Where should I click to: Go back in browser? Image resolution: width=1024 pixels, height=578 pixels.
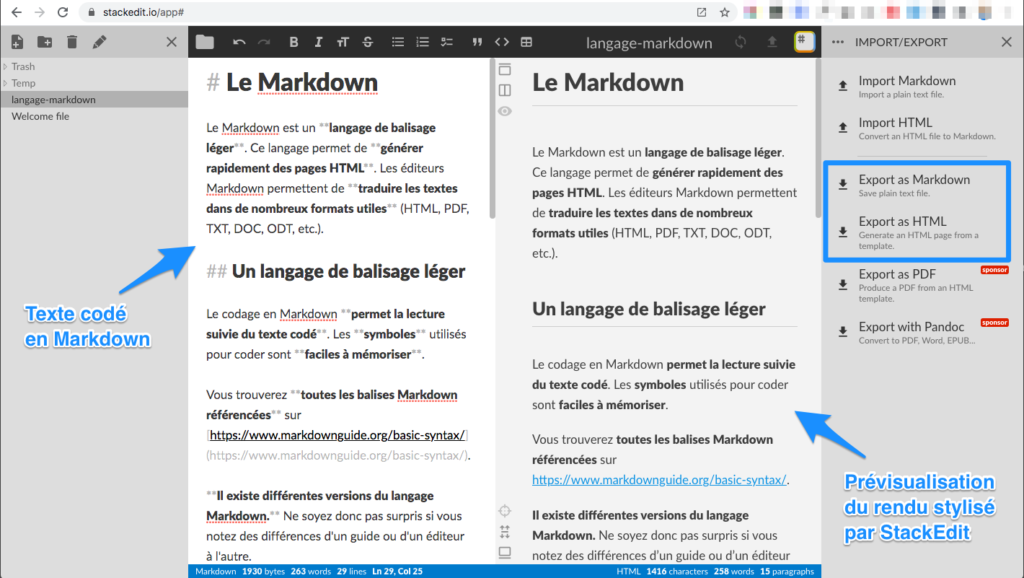(x=16, y=12)
